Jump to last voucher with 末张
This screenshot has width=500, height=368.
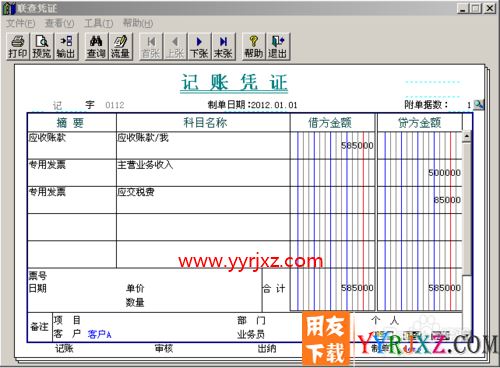pyautogui.click(x=223, y=46)
